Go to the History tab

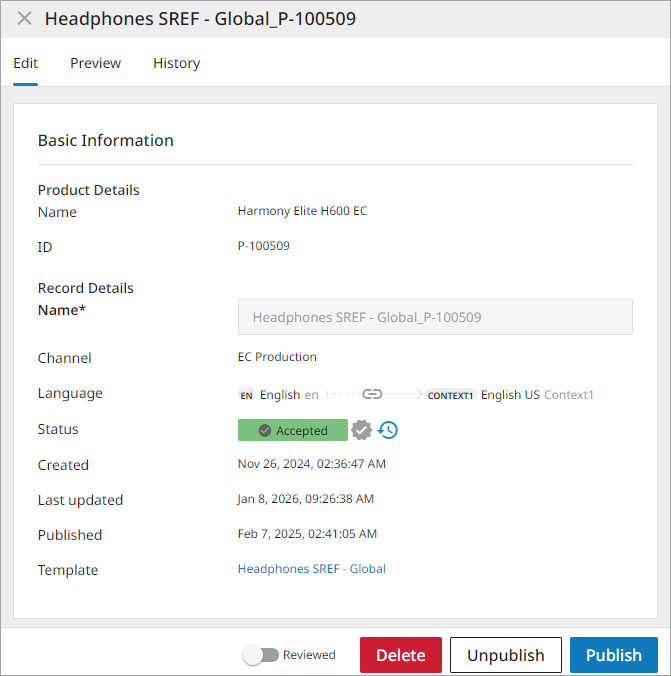pos(176,63)
